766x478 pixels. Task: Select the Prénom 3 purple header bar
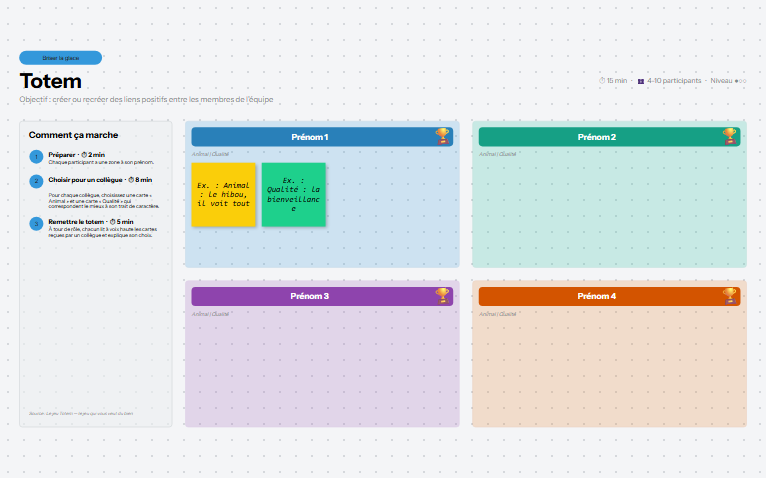tap(322, 296)
